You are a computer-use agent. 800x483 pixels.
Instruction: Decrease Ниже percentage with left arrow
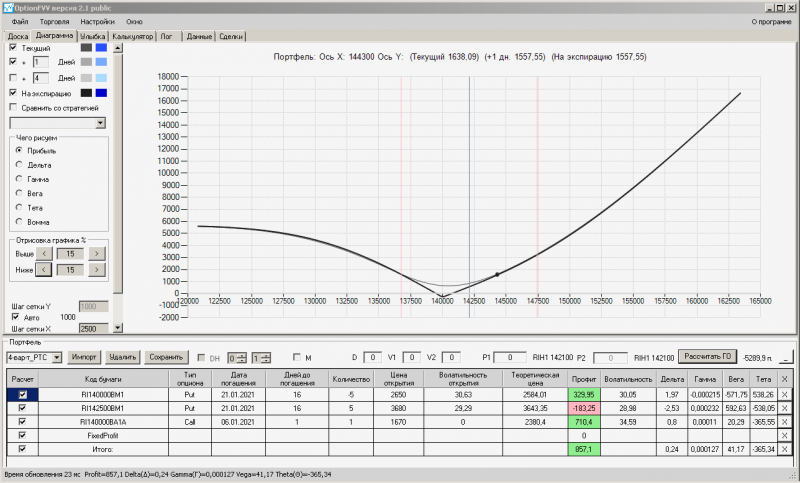coord(44,270)
